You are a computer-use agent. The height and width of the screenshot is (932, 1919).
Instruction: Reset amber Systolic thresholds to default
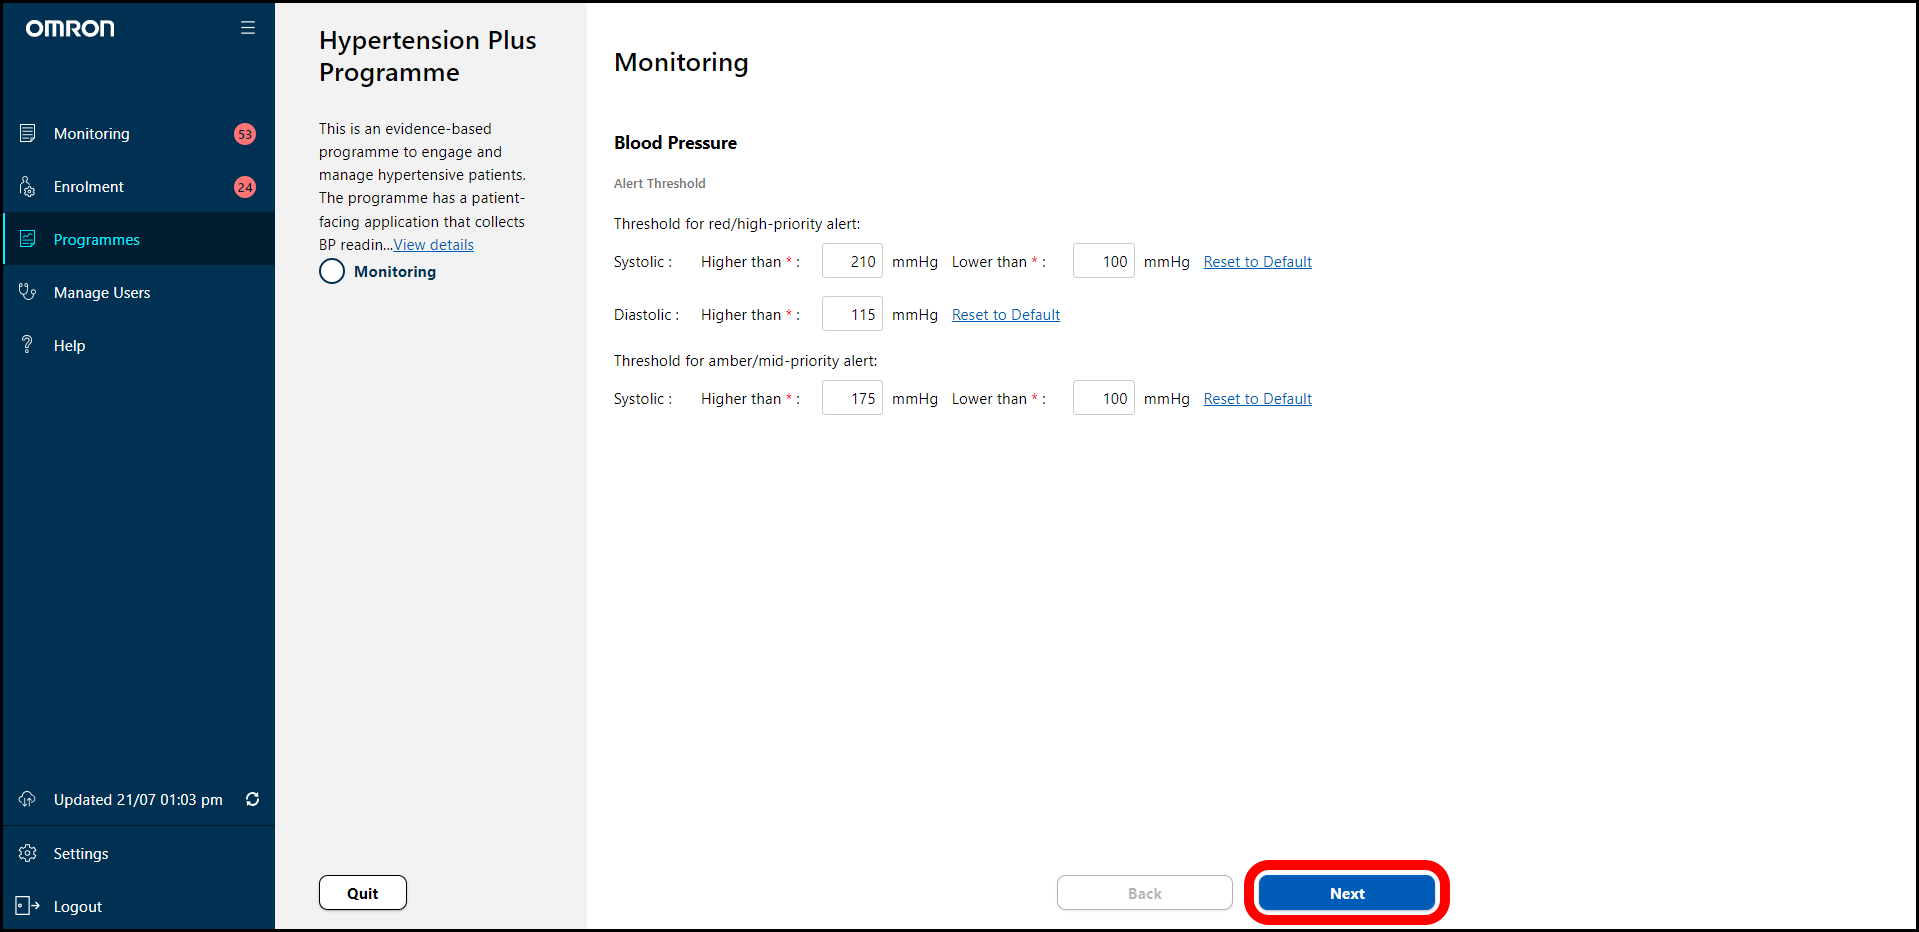[1257, 399]
